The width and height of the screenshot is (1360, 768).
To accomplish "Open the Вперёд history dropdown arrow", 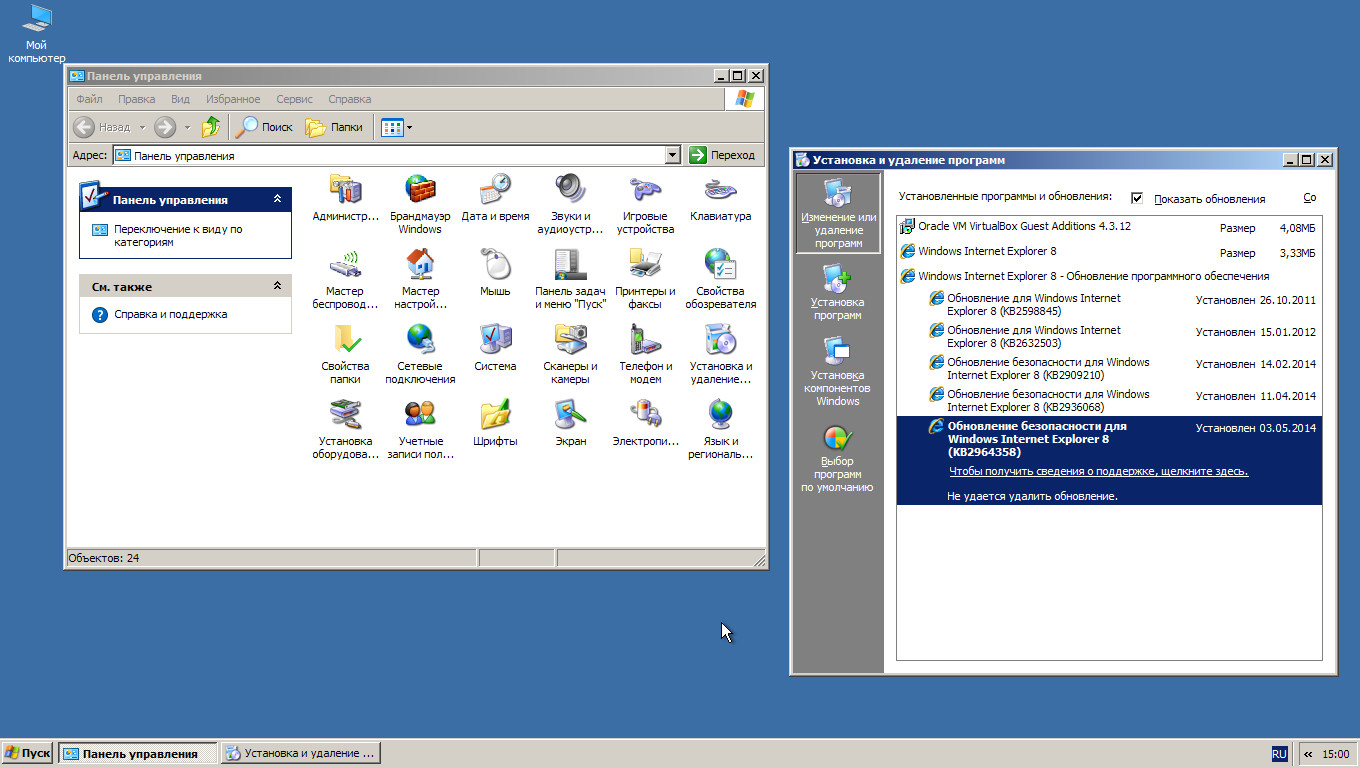I will click(x=187, y=128).
